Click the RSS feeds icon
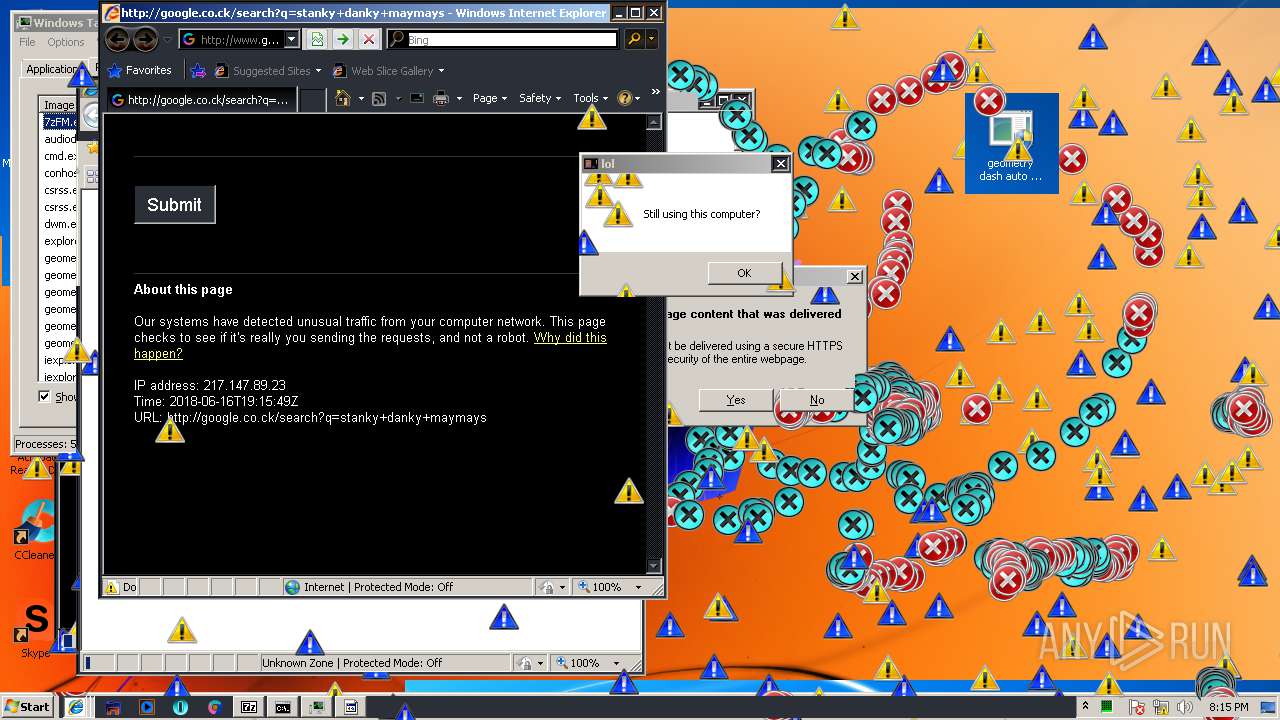The width and height of the screenshot is (1280, 720). point(379,98)
